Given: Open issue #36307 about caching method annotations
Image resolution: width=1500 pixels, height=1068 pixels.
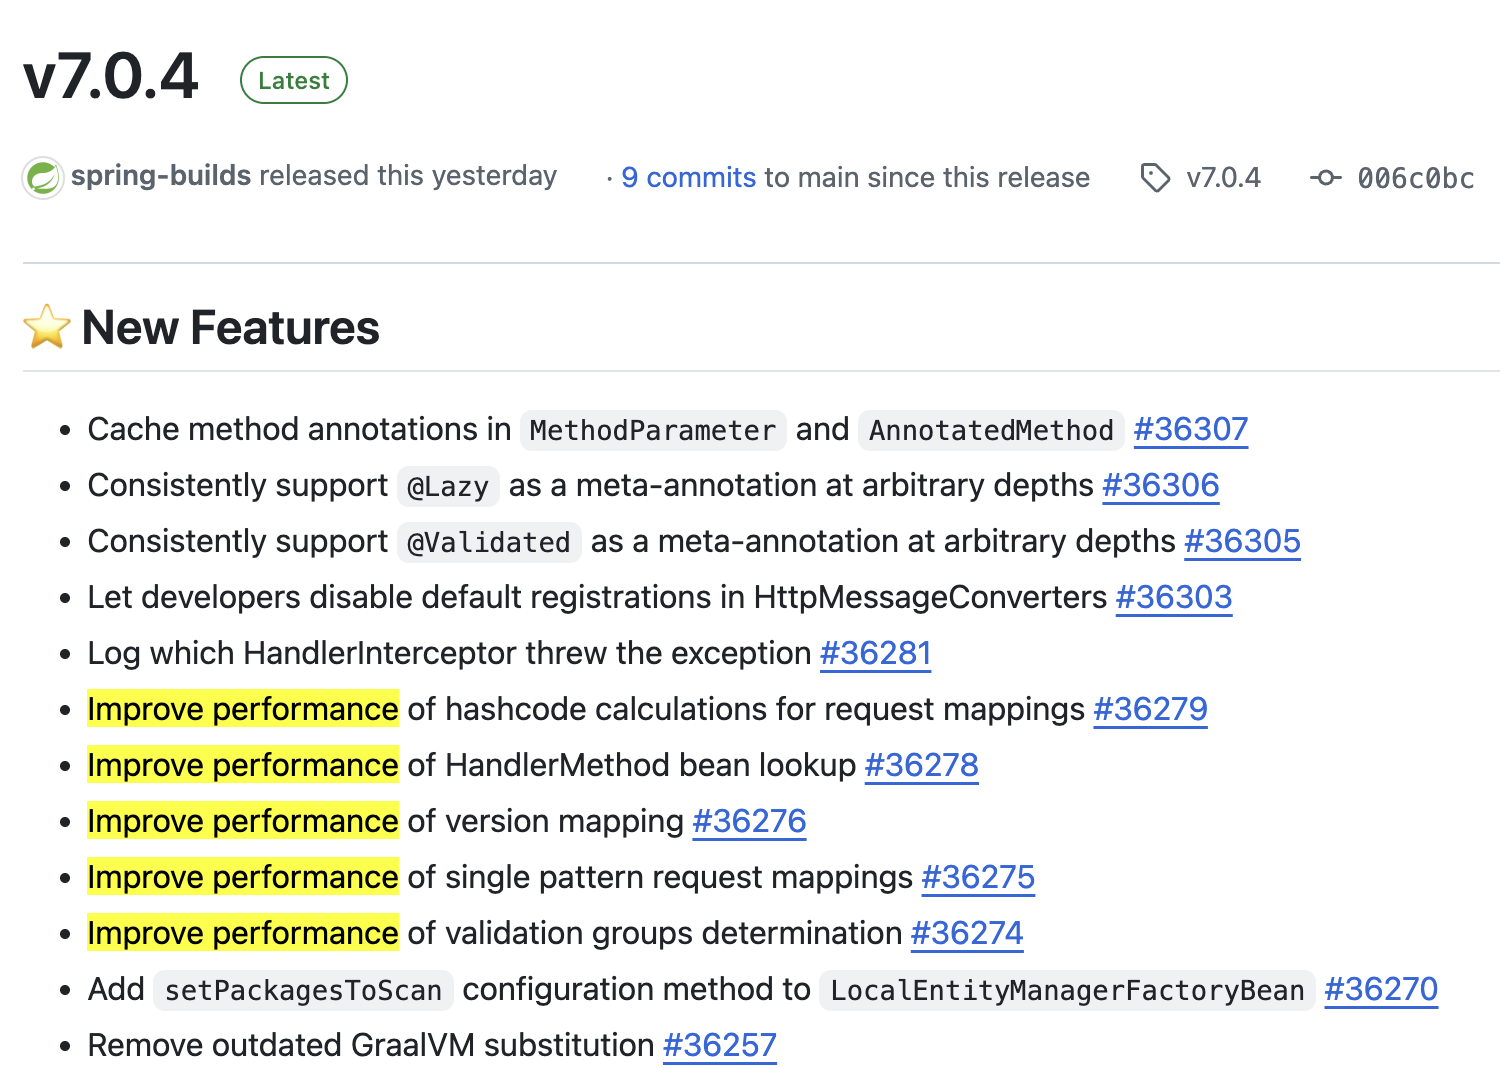Looking at the screenshot, I should (x=1190, y=429).
